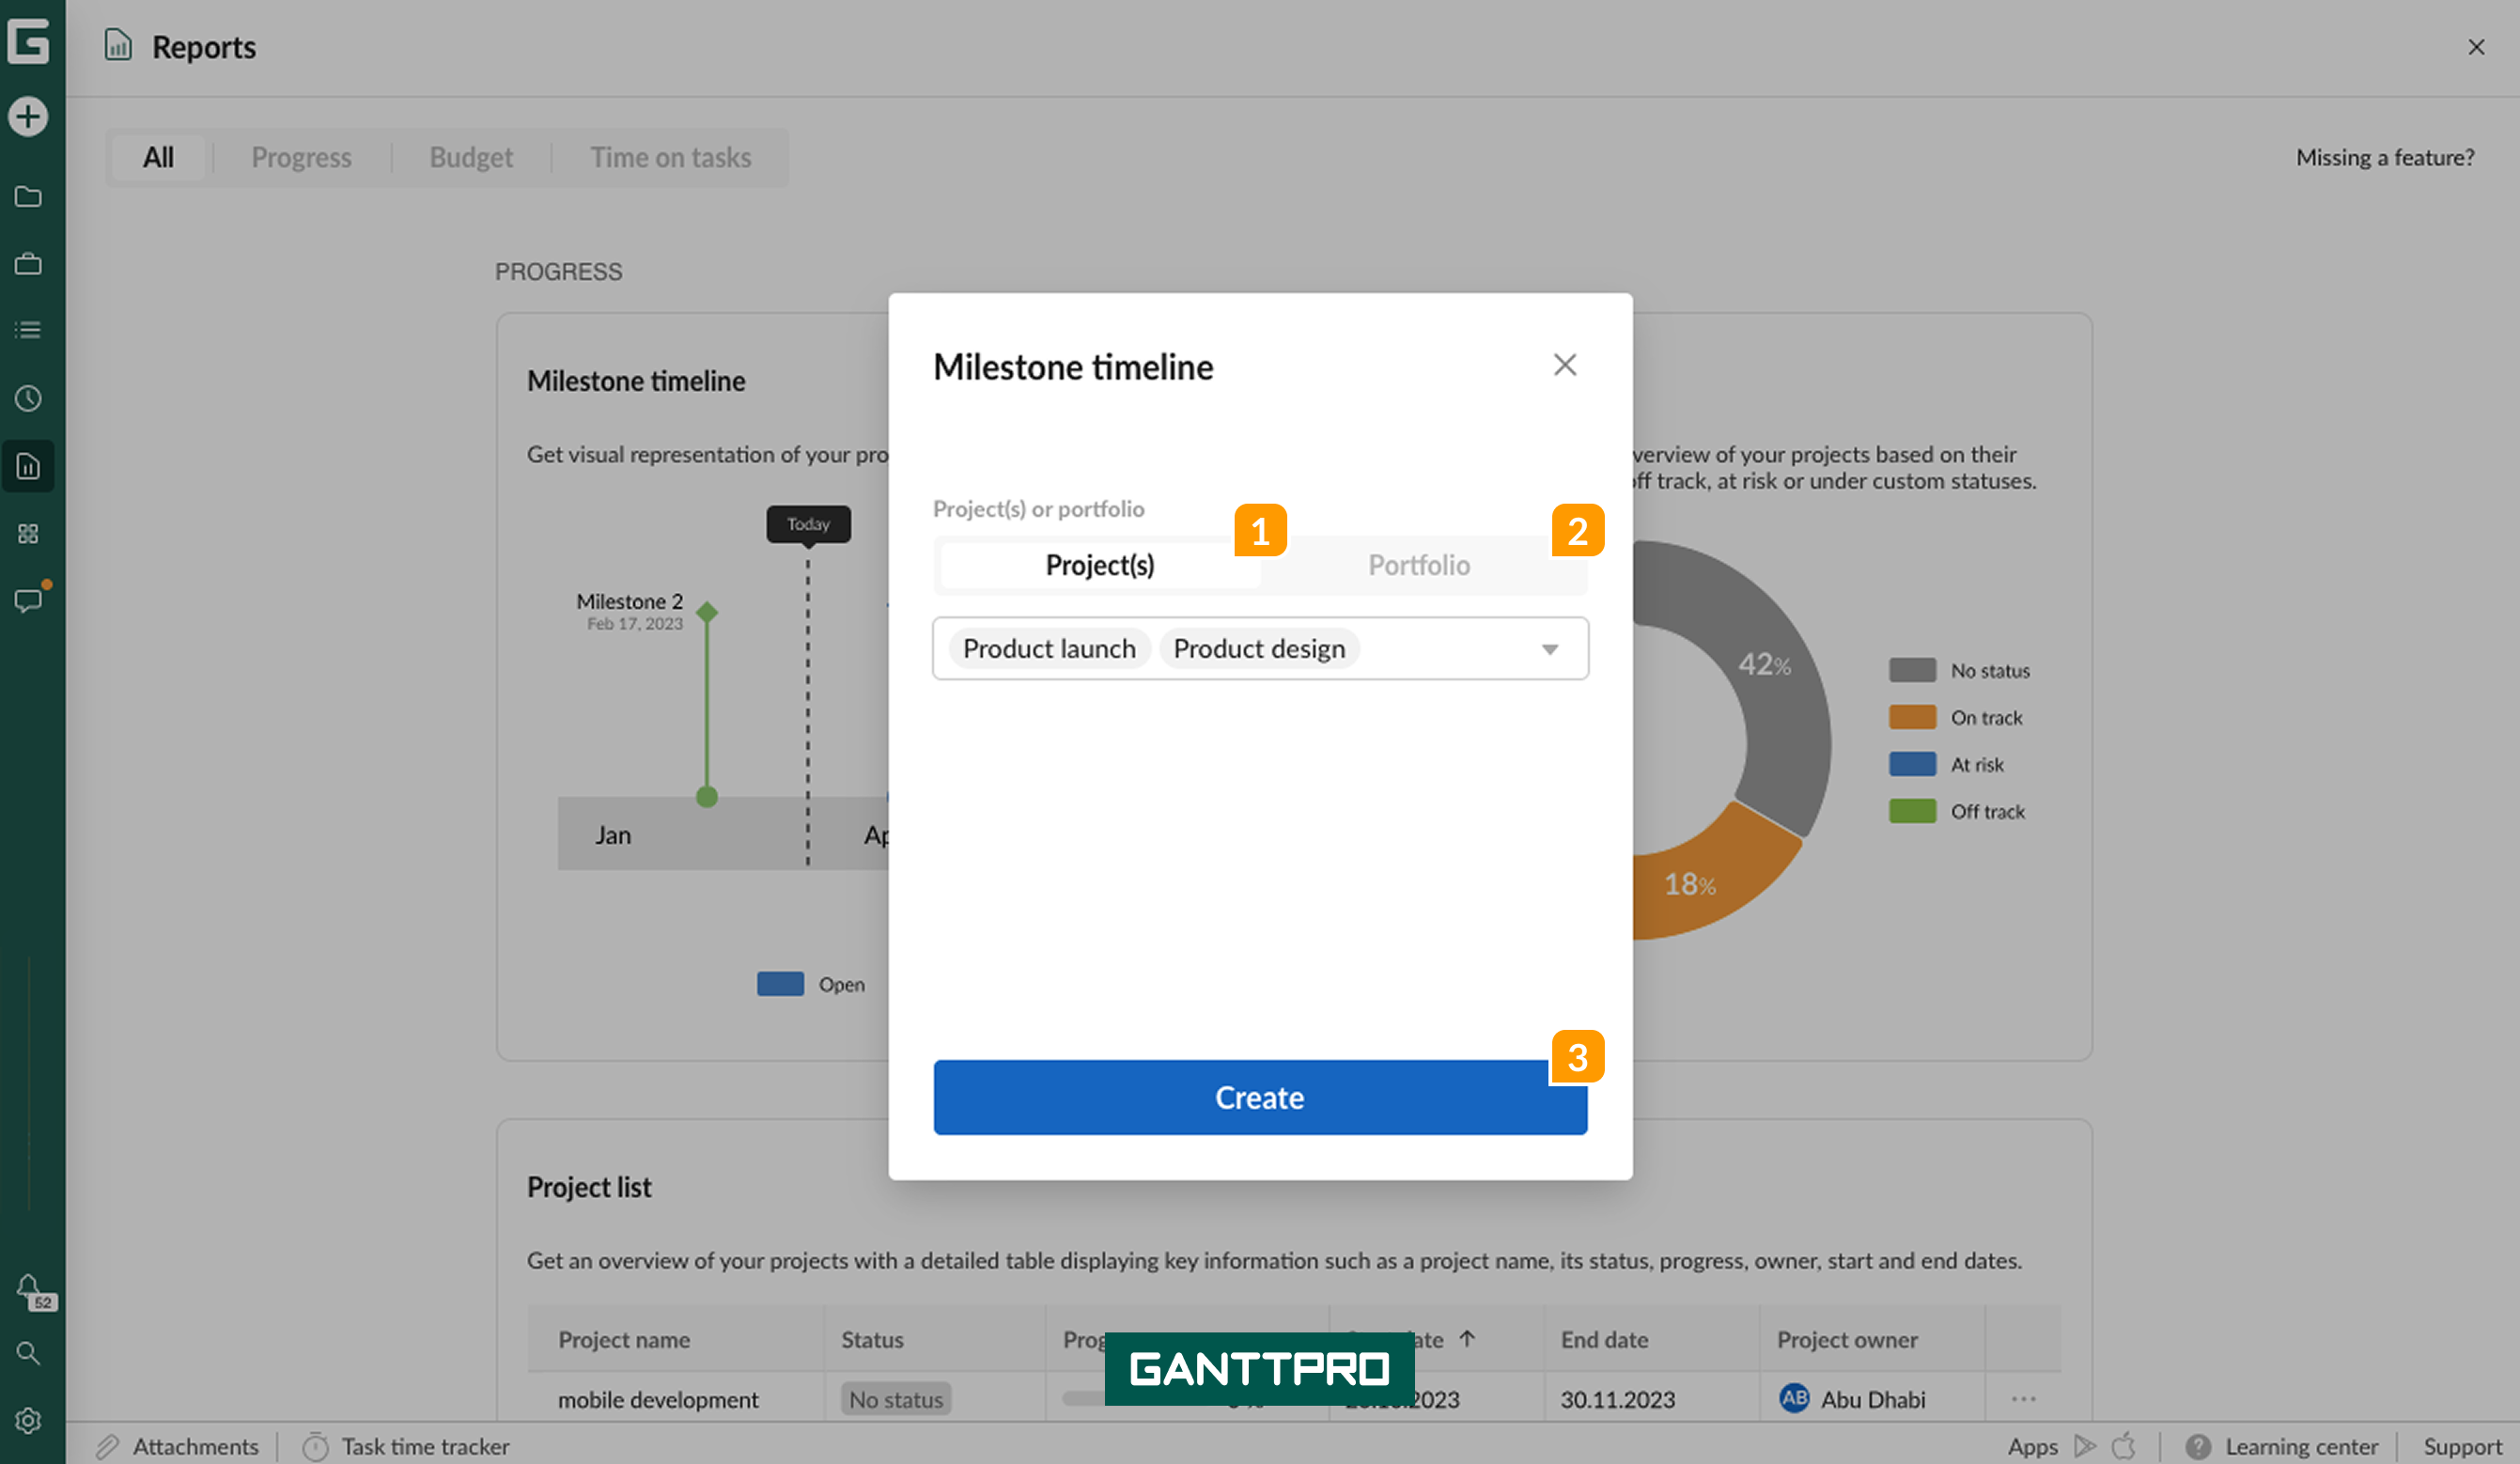Click the blue Create button
This screenshot has height=1464, width=2520.
[x=1259, y=1097]
